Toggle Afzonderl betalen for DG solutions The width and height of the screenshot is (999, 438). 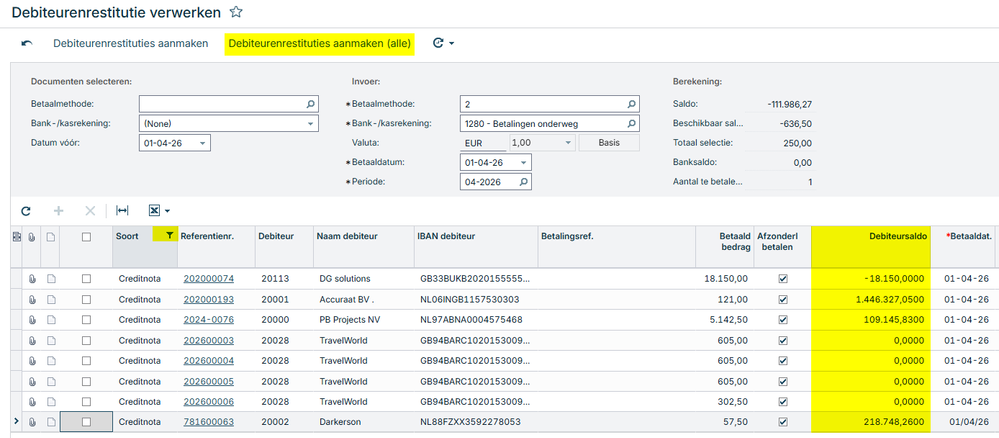coord(783,279)
